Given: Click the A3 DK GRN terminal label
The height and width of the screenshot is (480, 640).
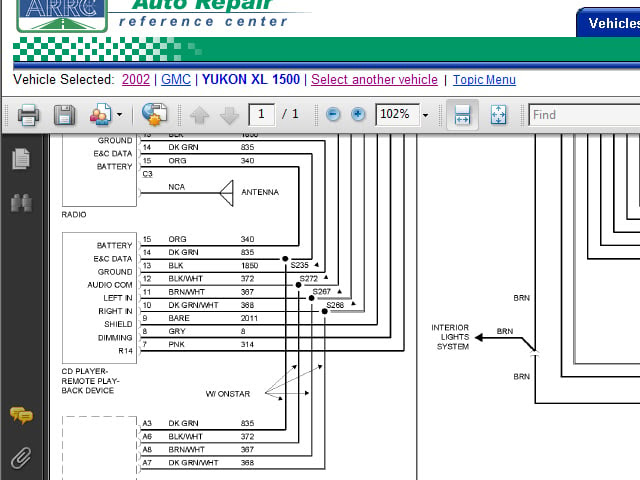Looking at the screenshot, I should coord(170,423).
